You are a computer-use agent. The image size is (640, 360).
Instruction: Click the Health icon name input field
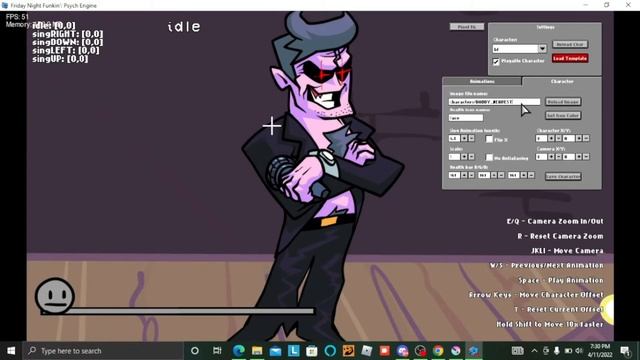(466, 118)
